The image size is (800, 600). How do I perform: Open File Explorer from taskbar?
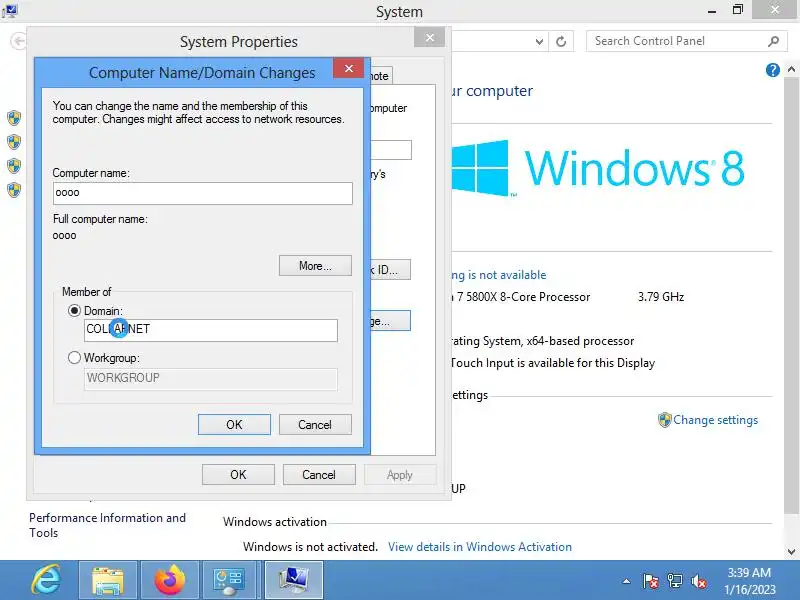coord(108,580)
